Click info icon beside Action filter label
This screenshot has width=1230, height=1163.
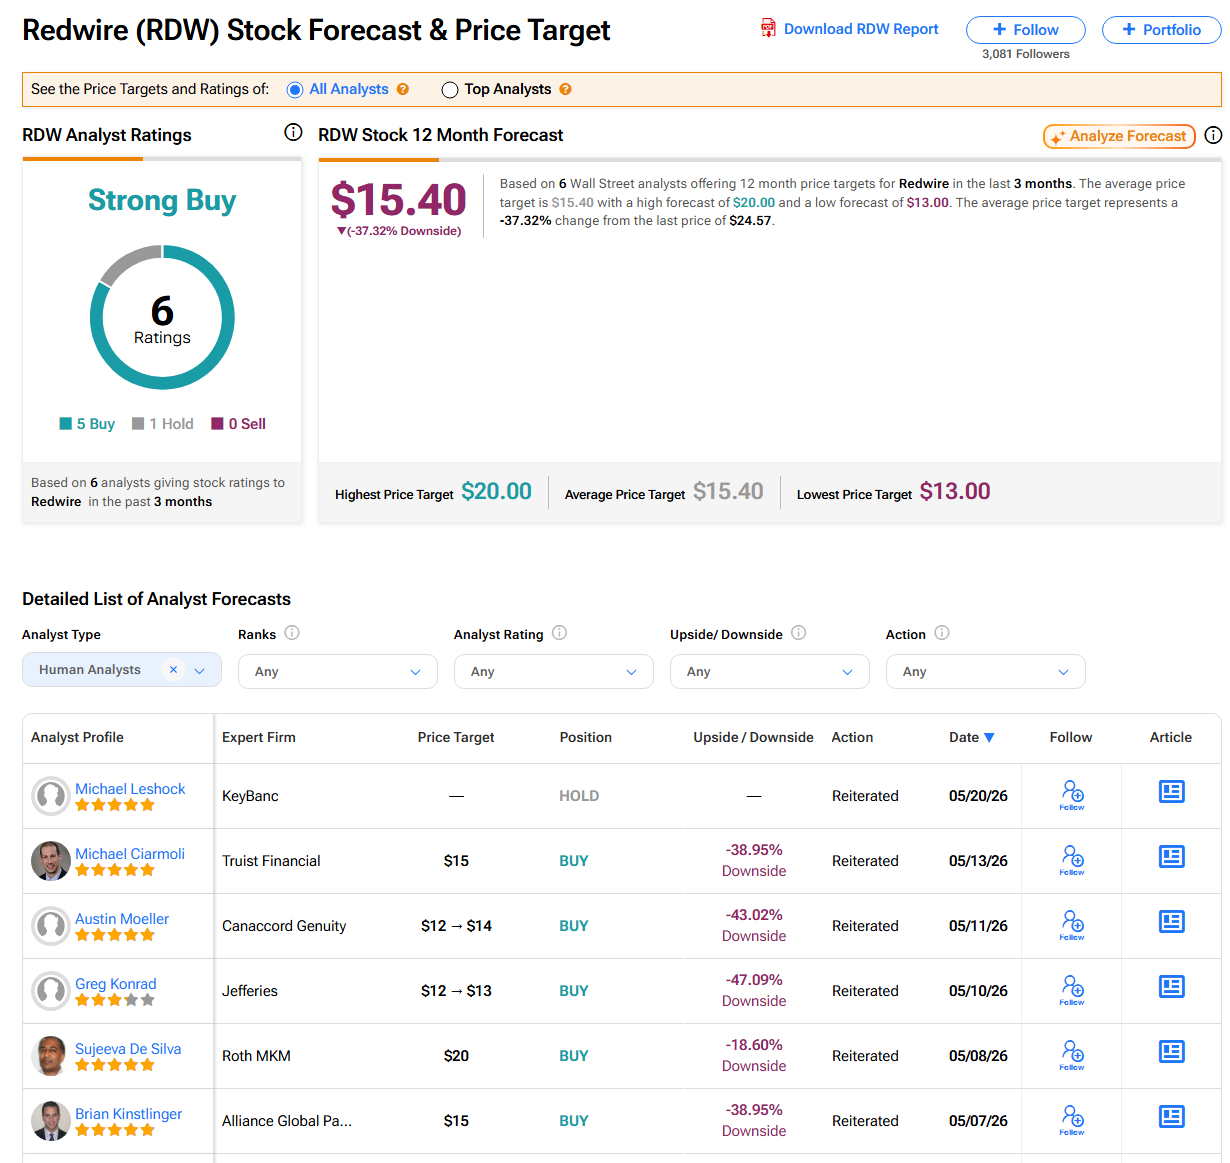(942, 633)
